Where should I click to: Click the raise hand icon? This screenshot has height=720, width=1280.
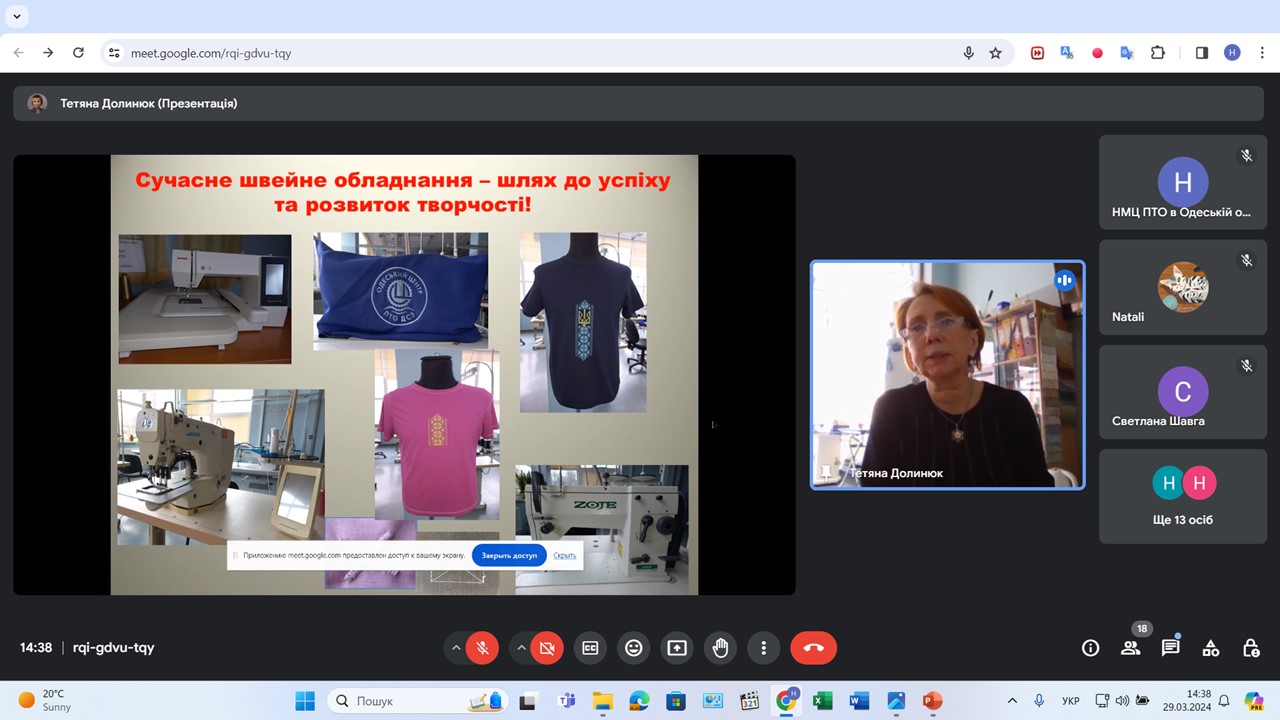(720, 648)
